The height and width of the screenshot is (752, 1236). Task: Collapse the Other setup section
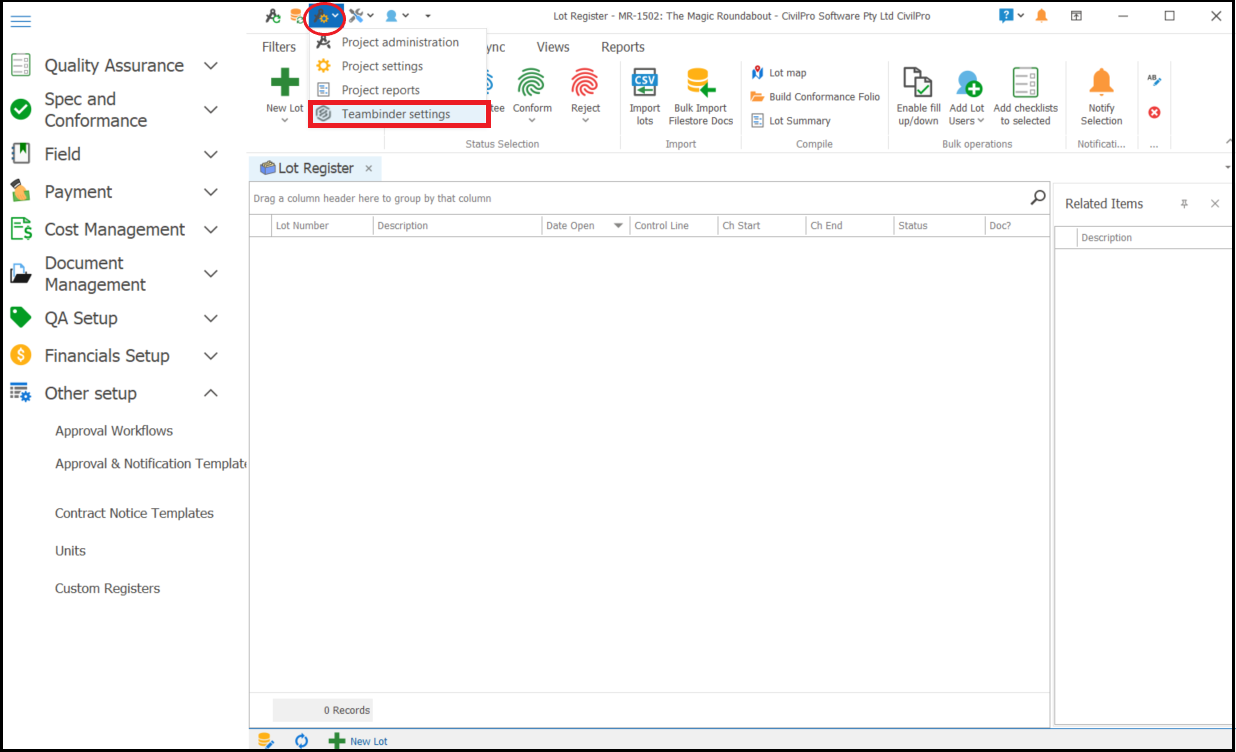coord(210,394)
